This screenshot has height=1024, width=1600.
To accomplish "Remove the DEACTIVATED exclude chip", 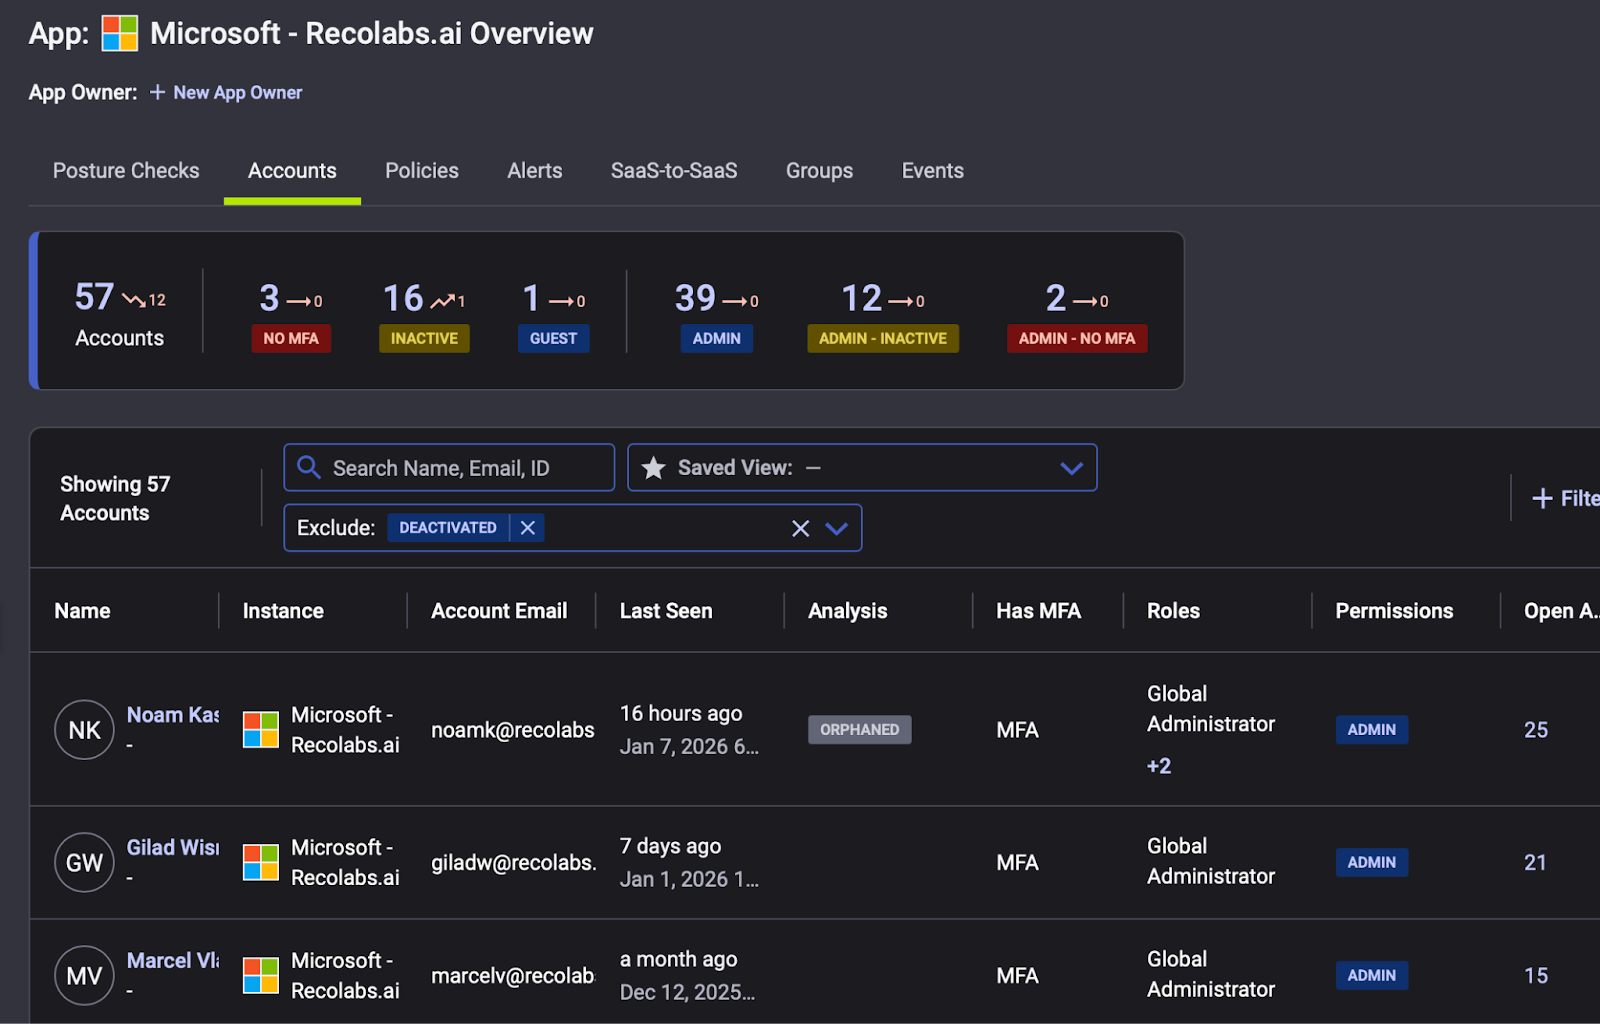I will 528,527.
